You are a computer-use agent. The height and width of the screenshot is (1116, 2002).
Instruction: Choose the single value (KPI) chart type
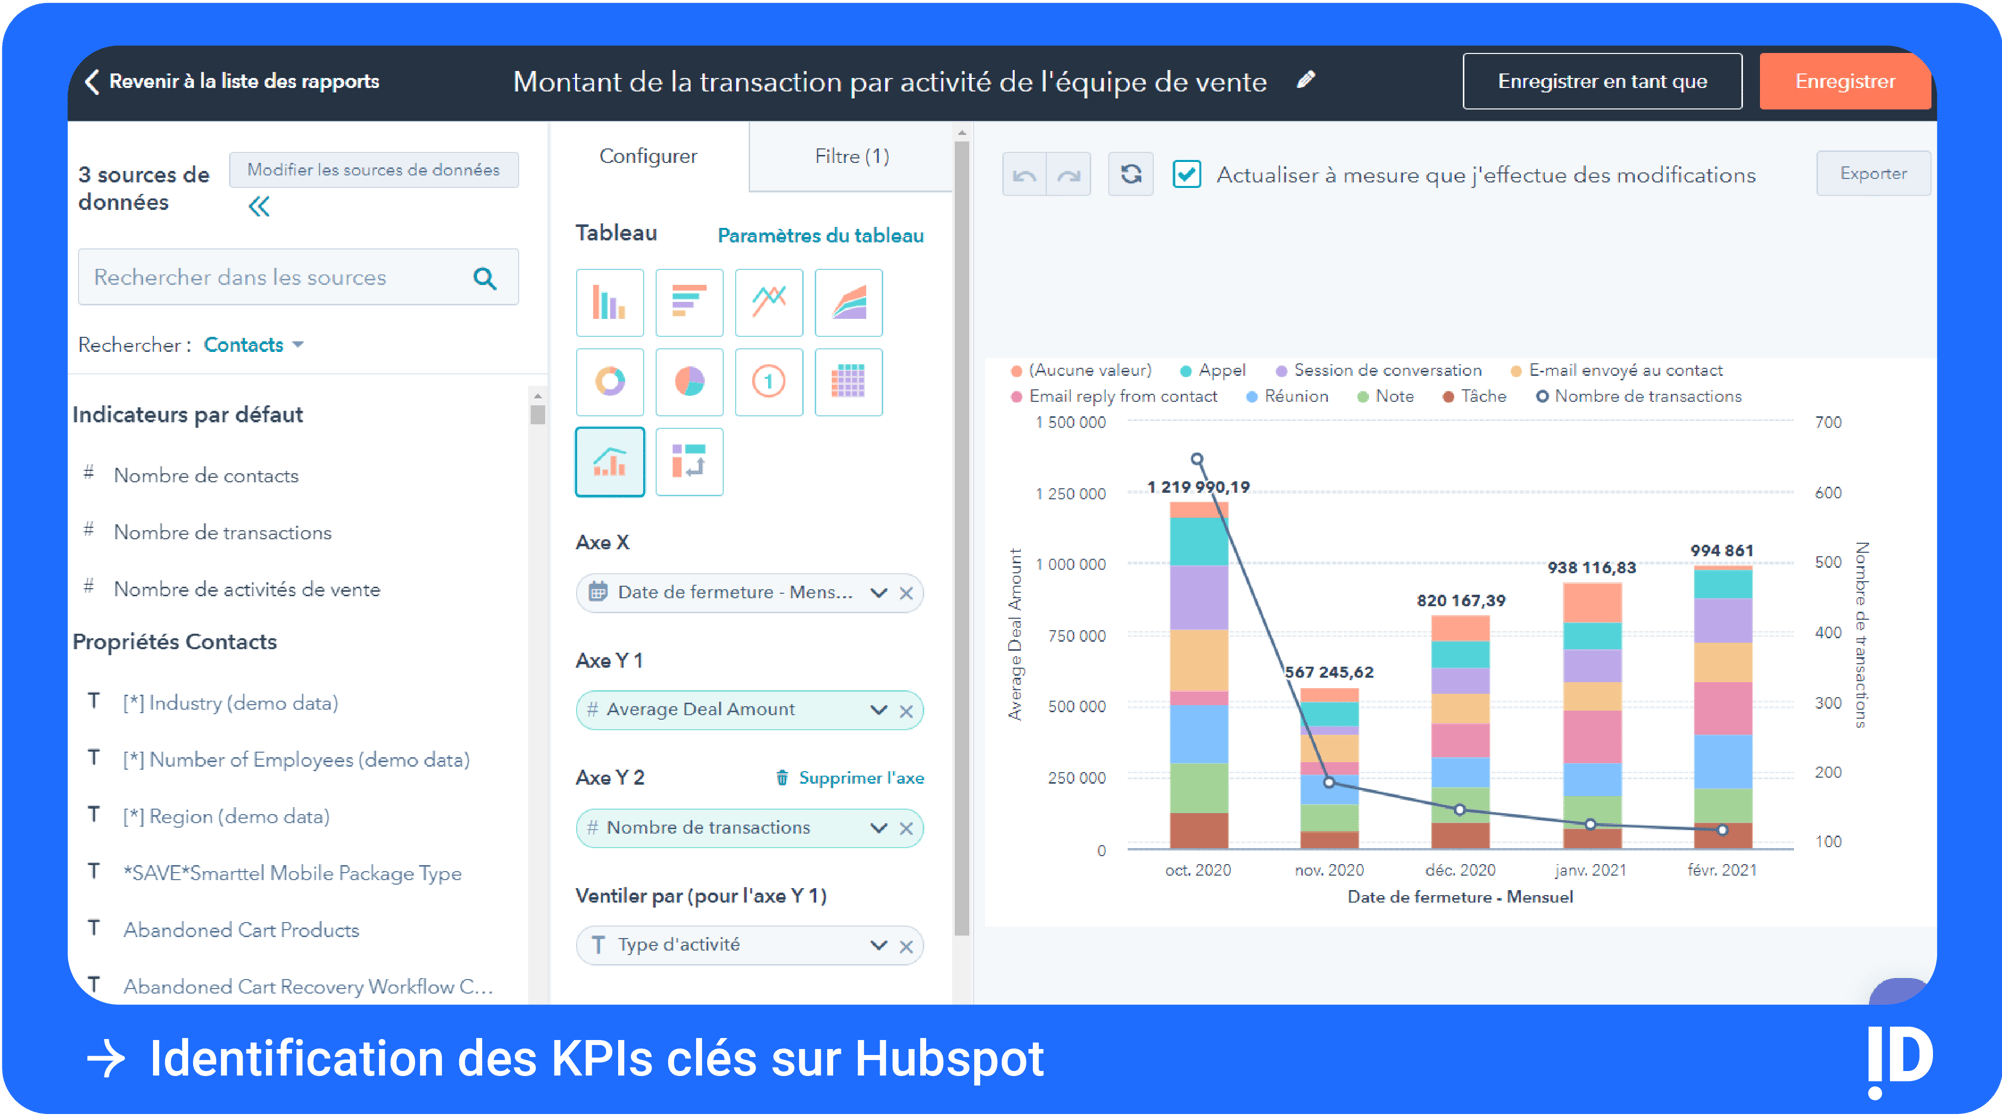point(768,382)
